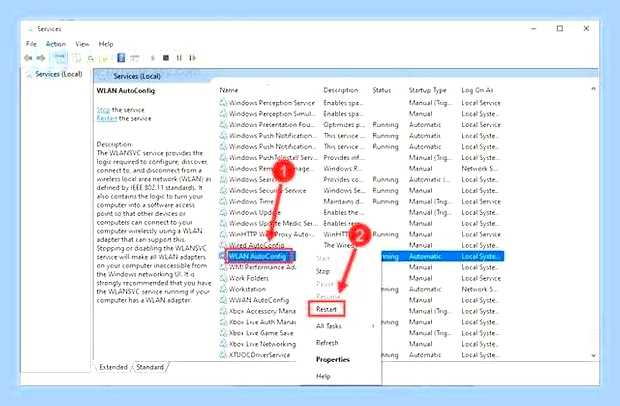Click the scrollbar up arrow of the service list
Screen dimensions: 620x406
point(593,89)
